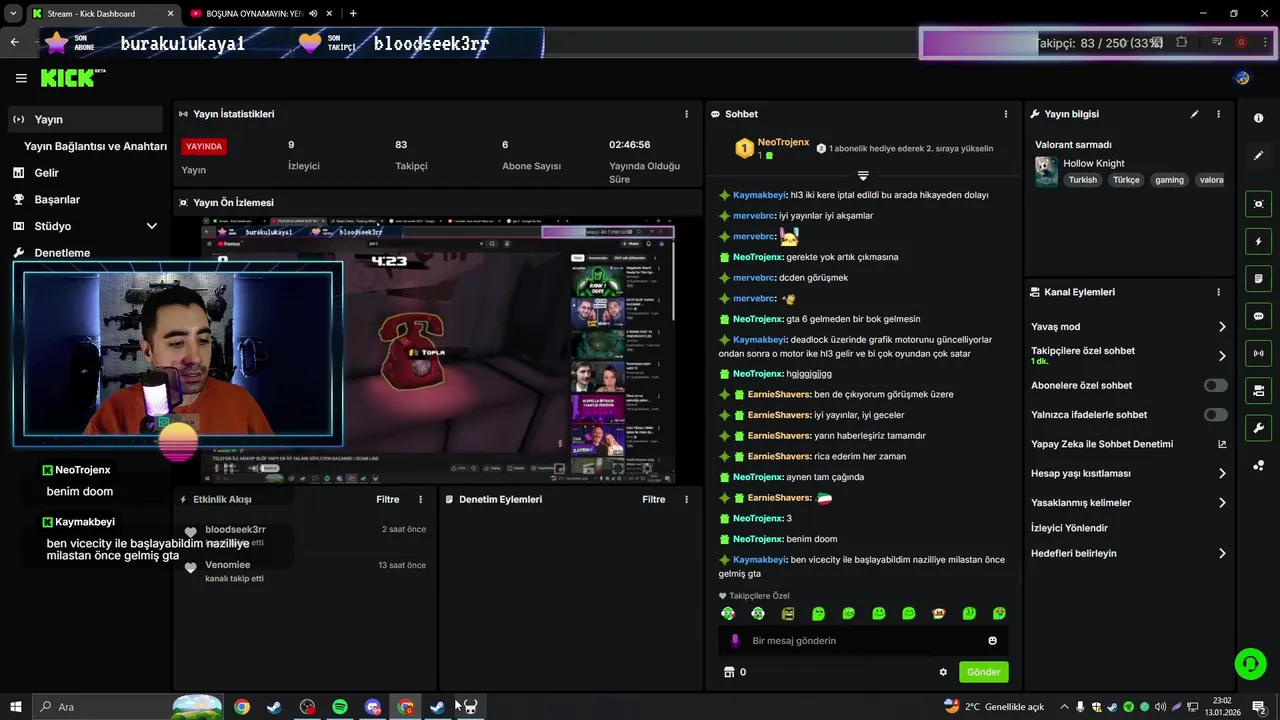Go back with browser back arrow
The width and height of the screenshot is (1280, 720).
14,42
